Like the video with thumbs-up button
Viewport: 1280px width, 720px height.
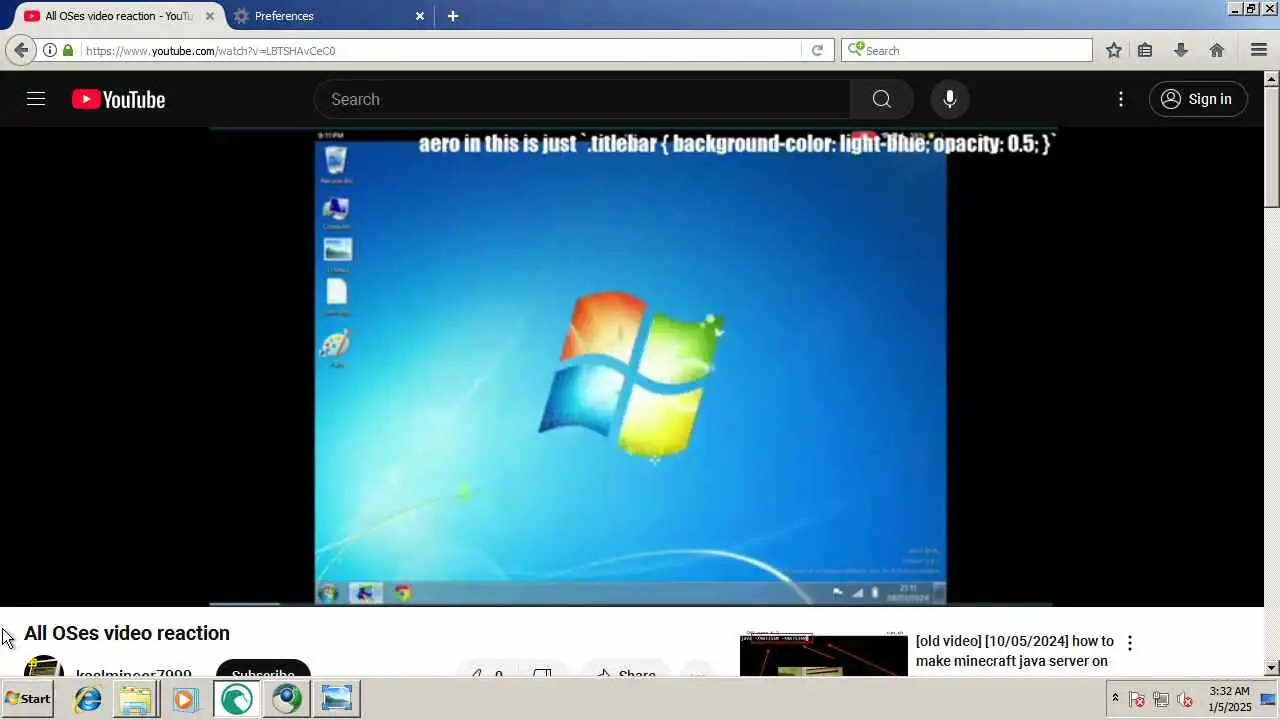click(486, 668)
